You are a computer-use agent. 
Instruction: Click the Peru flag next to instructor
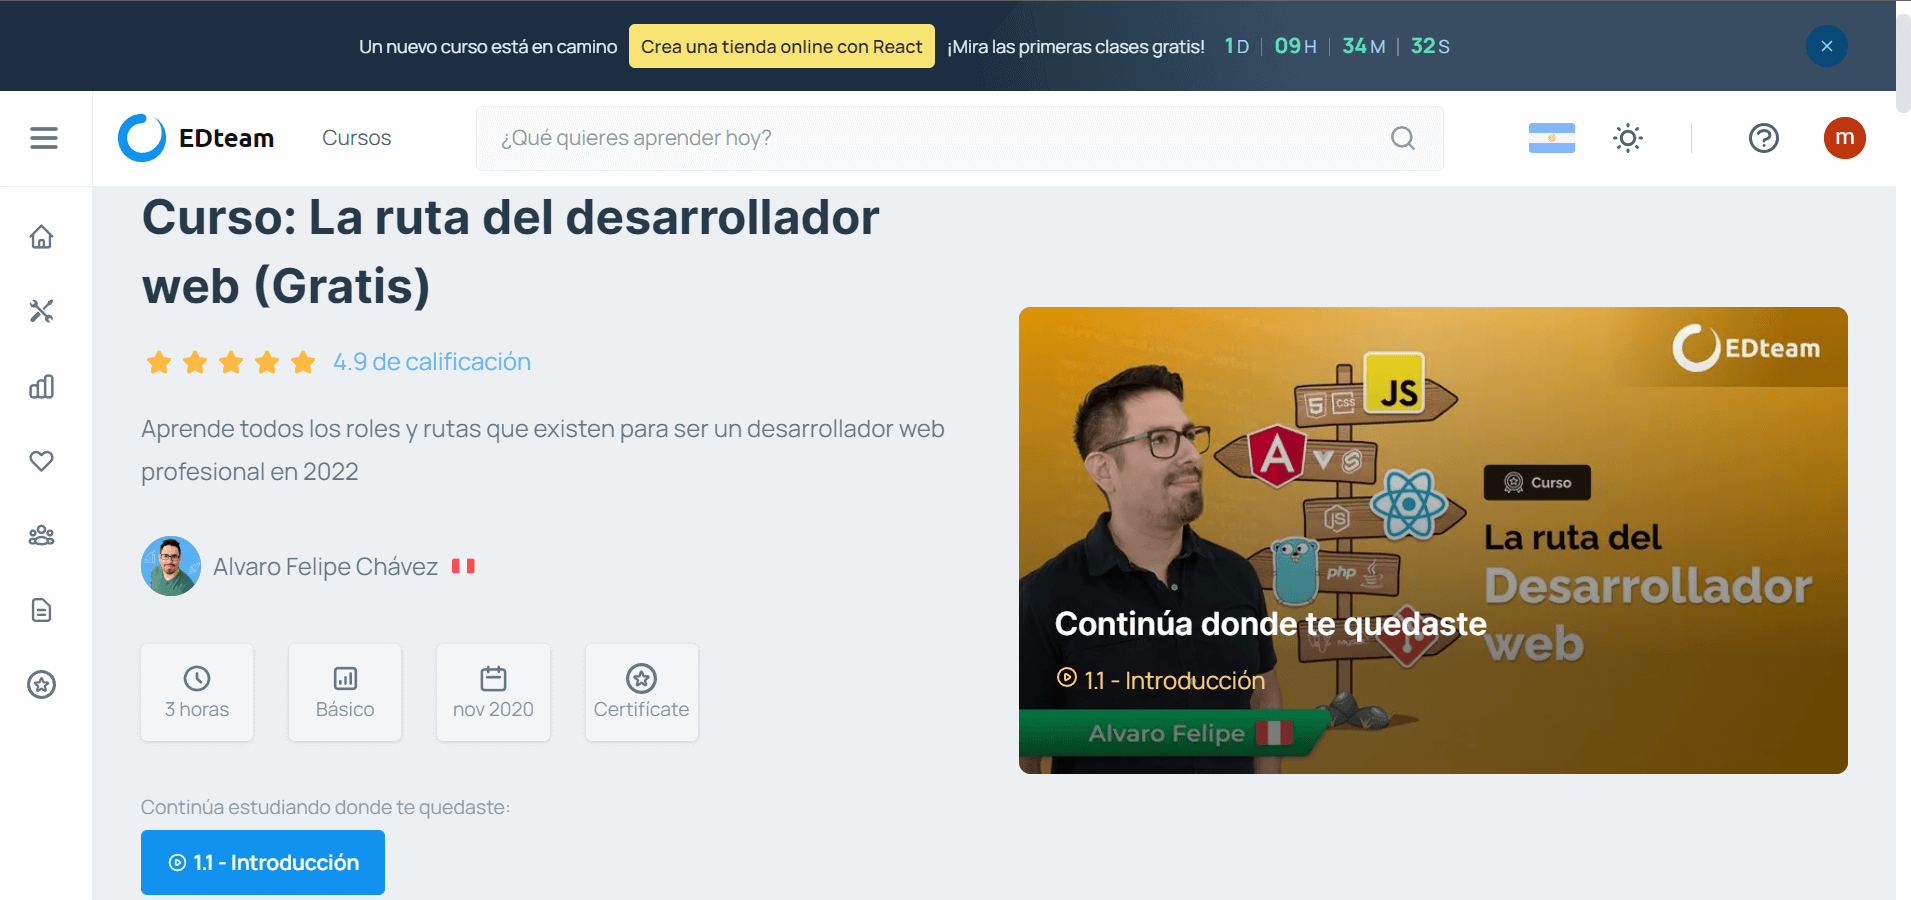pos(463,566)
